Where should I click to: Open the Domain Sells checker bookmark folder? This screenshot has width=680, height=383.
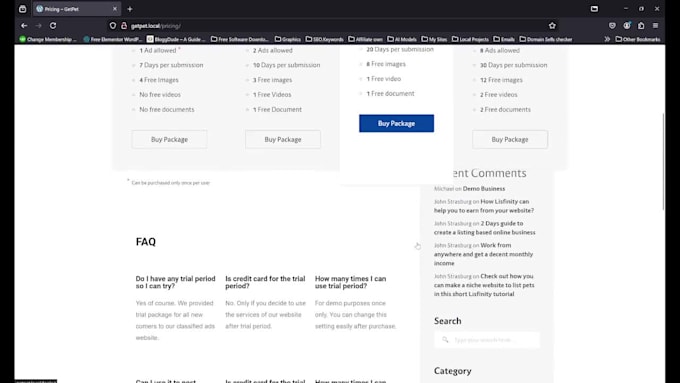tap(546, 39)
